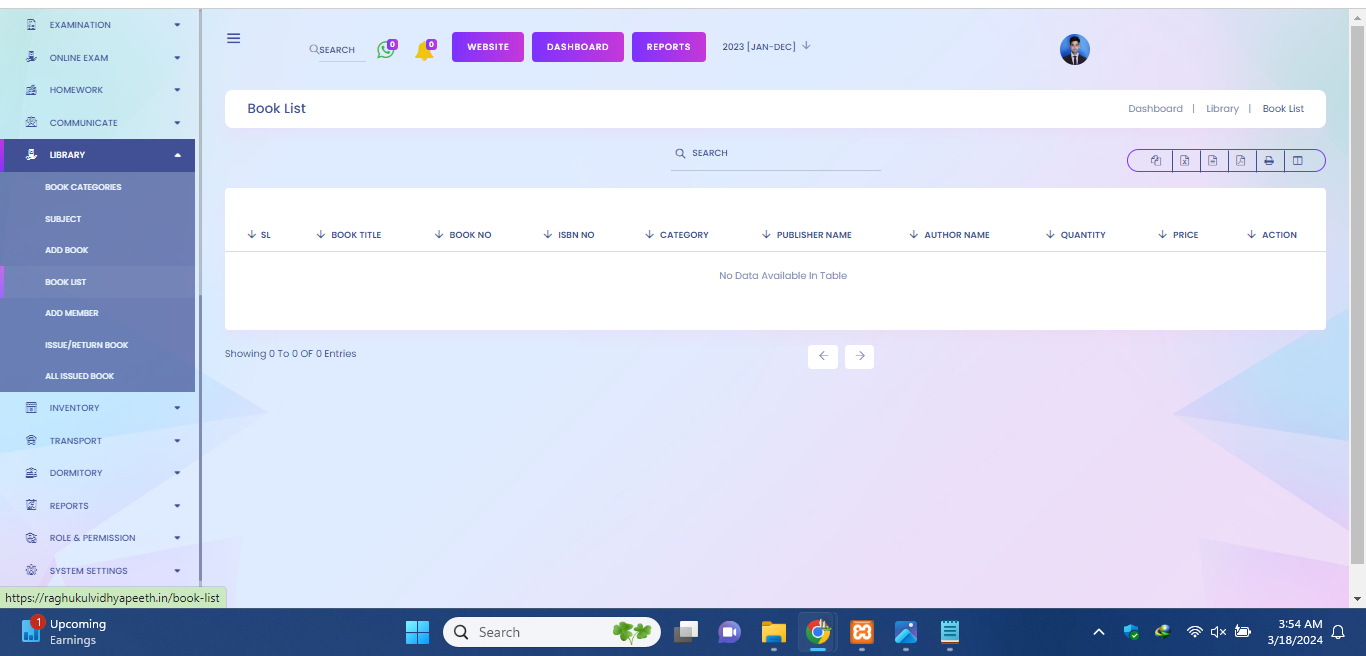Viewport: 1366px width, 656px height.
Task: Toggle sidebar with hamburger menu icon
Action: pos(233,38)
